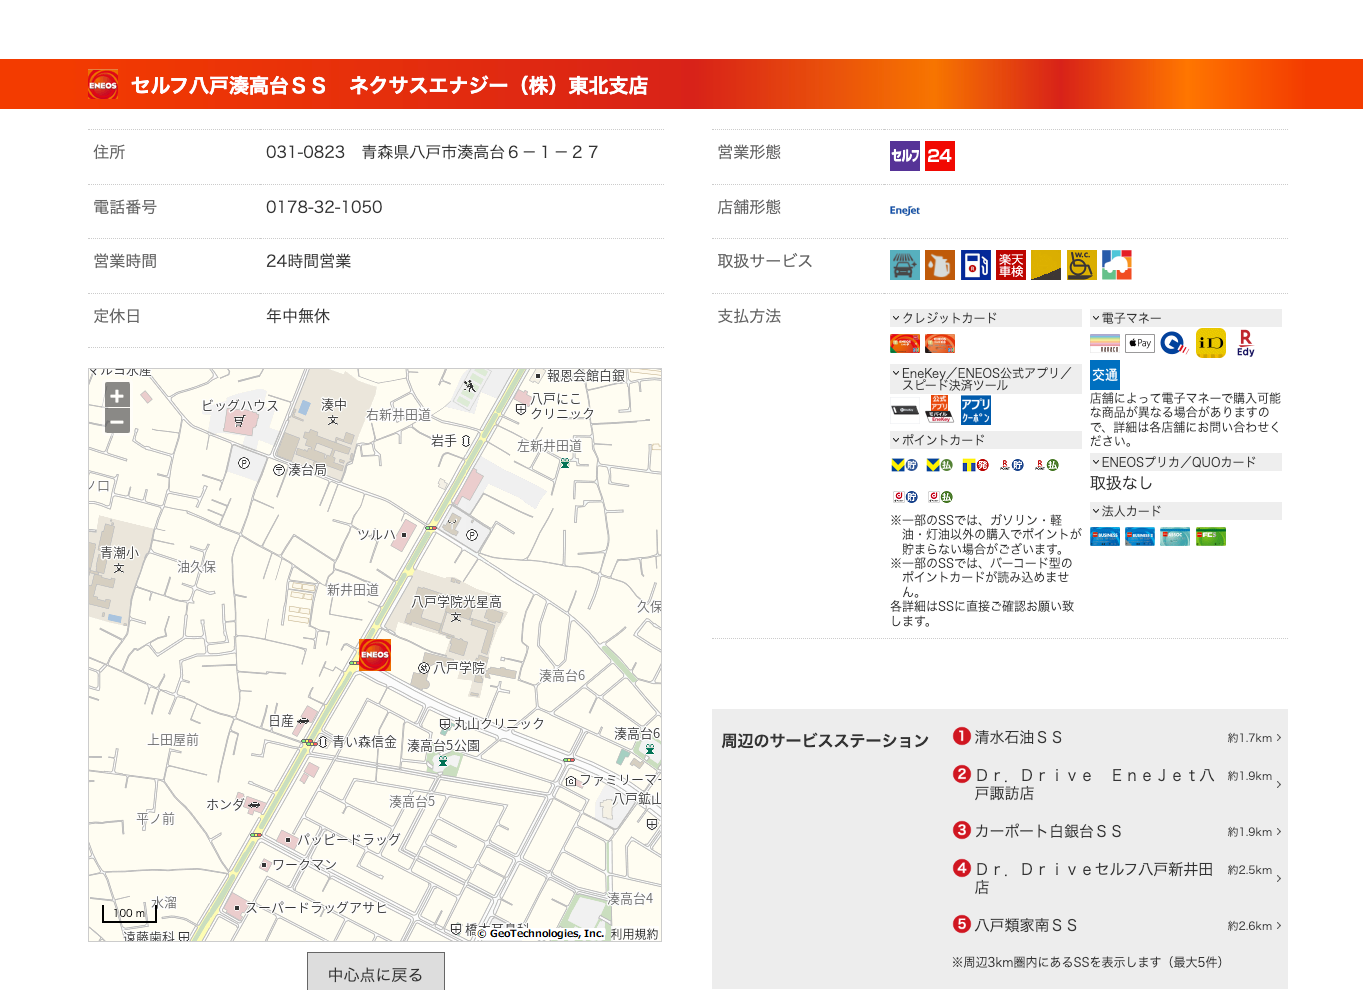Click the Apple Pay icon
The height and width of the screenshot is (990, 1363).
[1140, 343]
